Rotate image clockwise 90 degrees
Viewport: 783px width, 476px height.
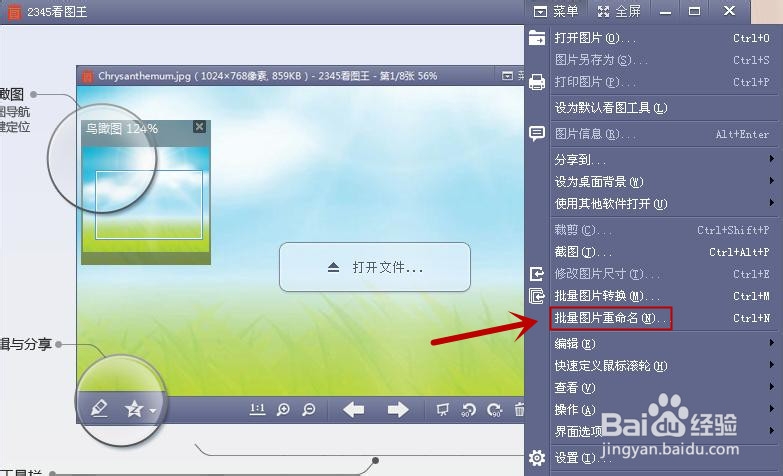[494, 410]
